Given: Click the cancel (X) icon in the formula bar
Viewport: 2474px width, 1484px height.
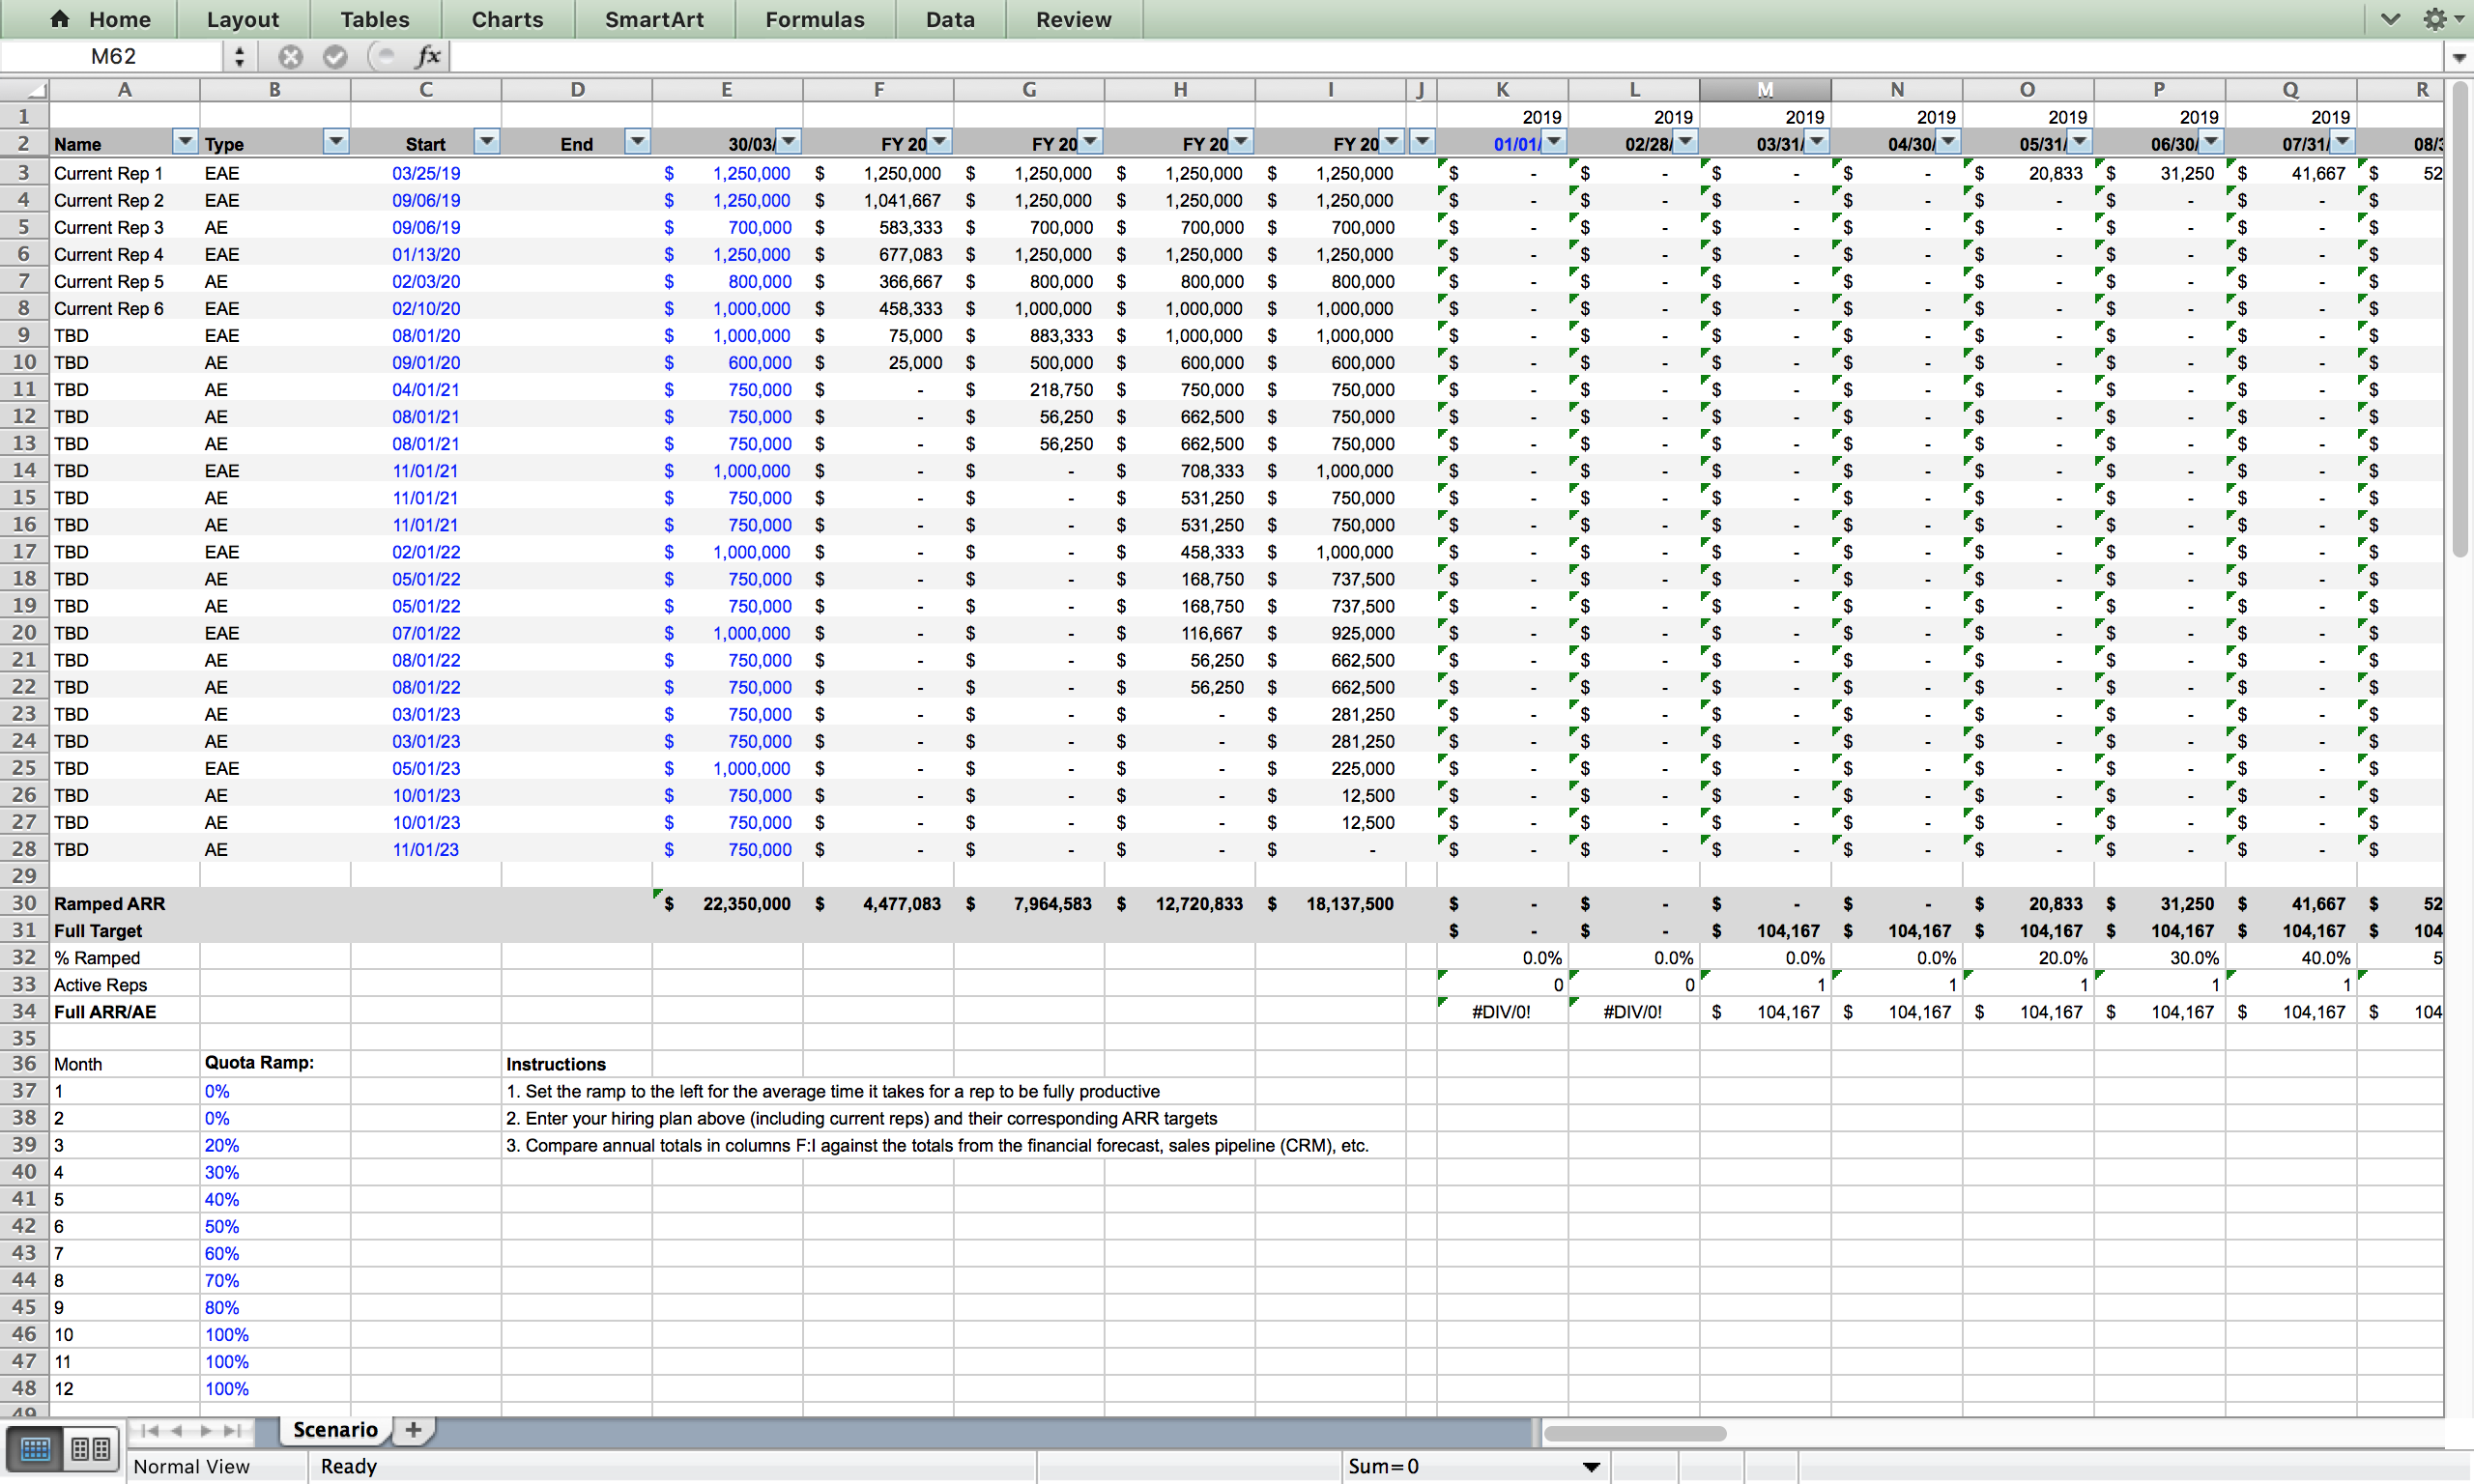Looking at the screenshot, I should coord(291,56).
